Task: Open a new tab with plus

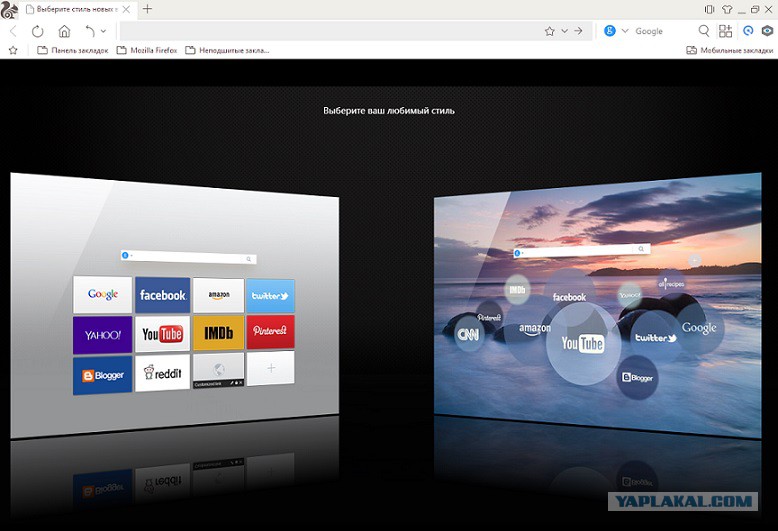Action: point(147,9)
